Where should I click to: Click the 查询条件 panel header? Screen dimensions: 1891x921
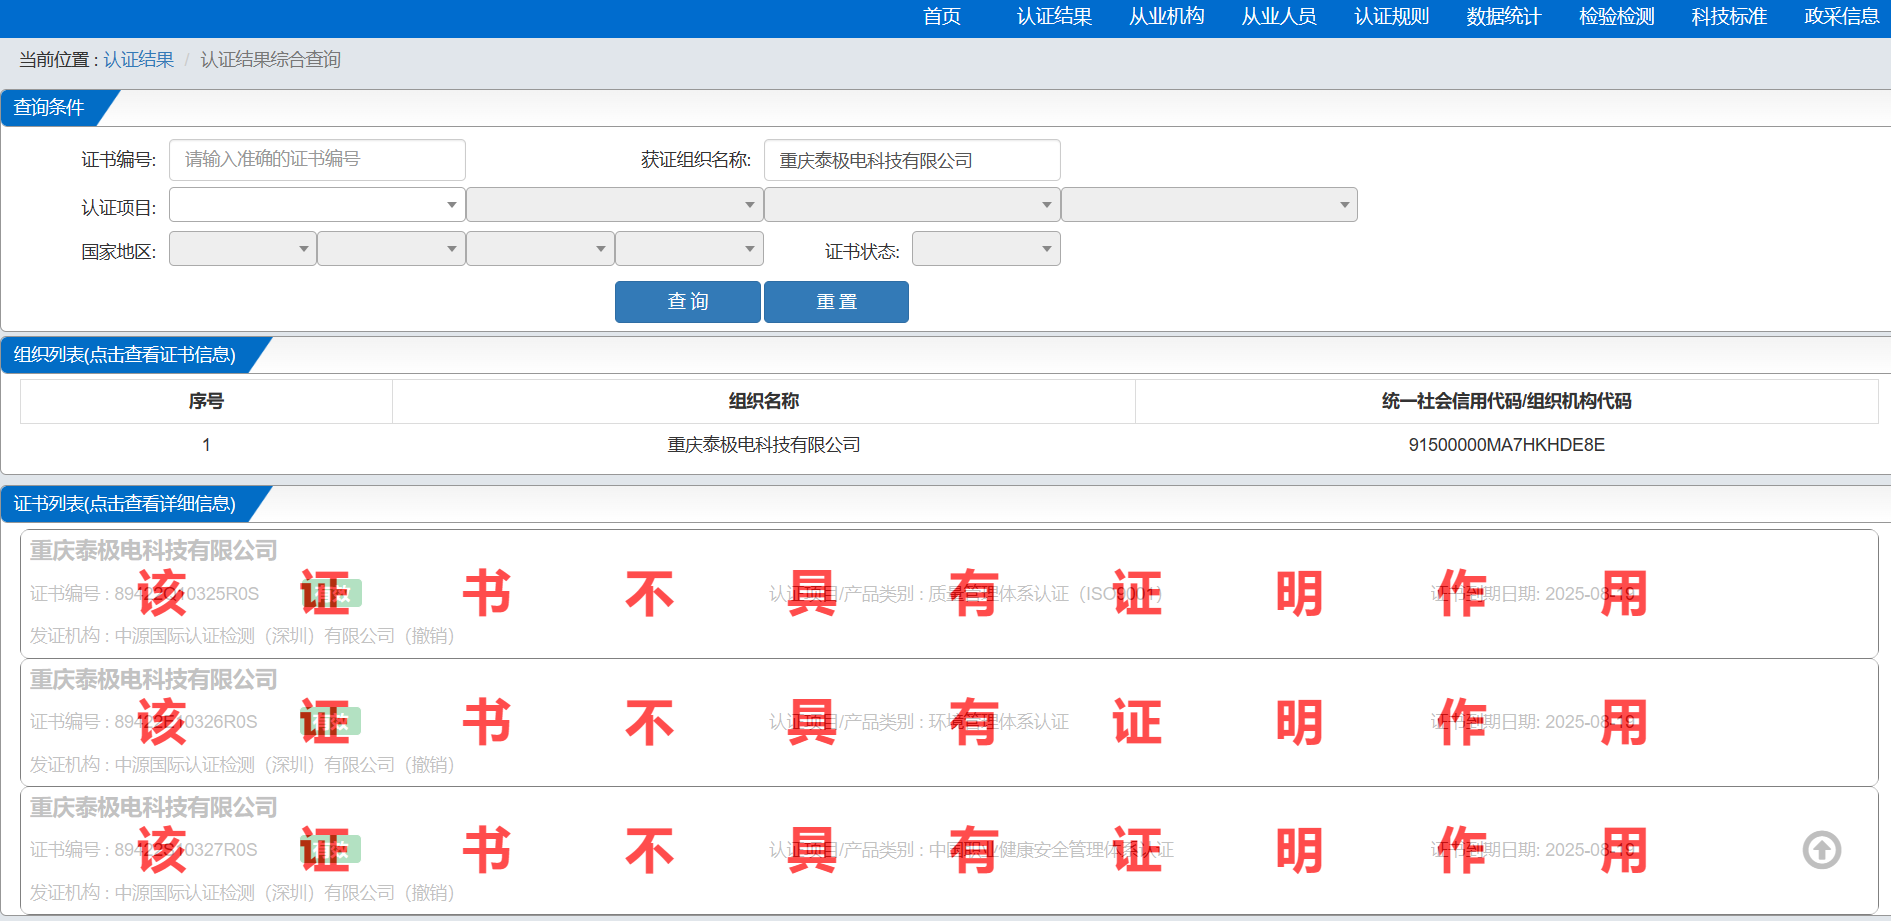(x=49, y=107)
